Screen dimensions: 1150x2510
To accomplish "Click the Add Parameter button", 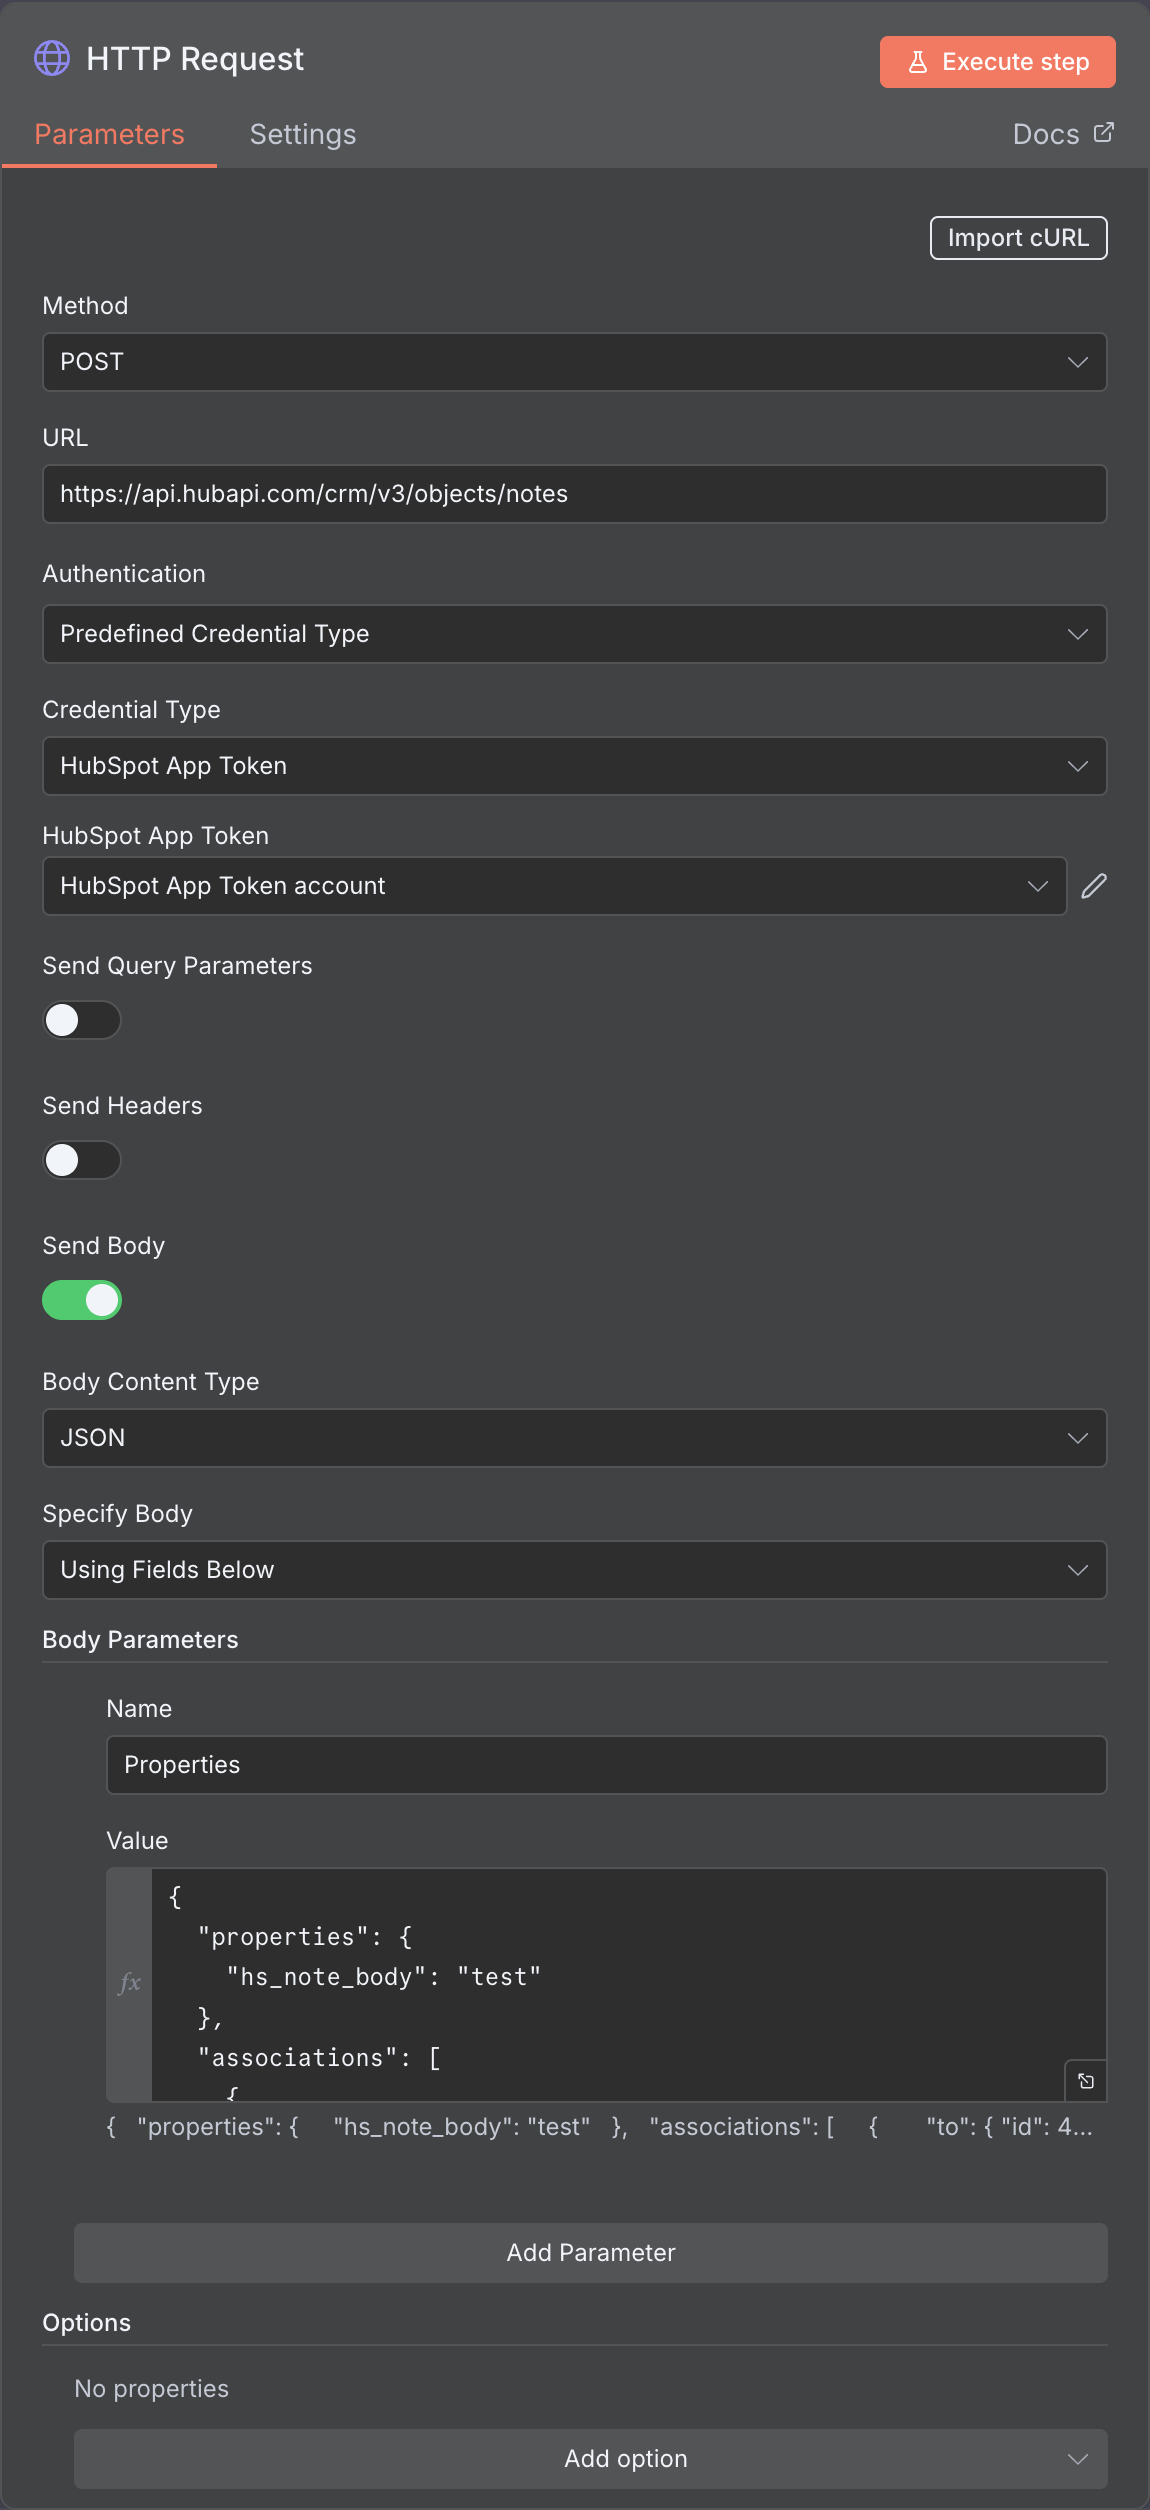I will [591, 2253].
